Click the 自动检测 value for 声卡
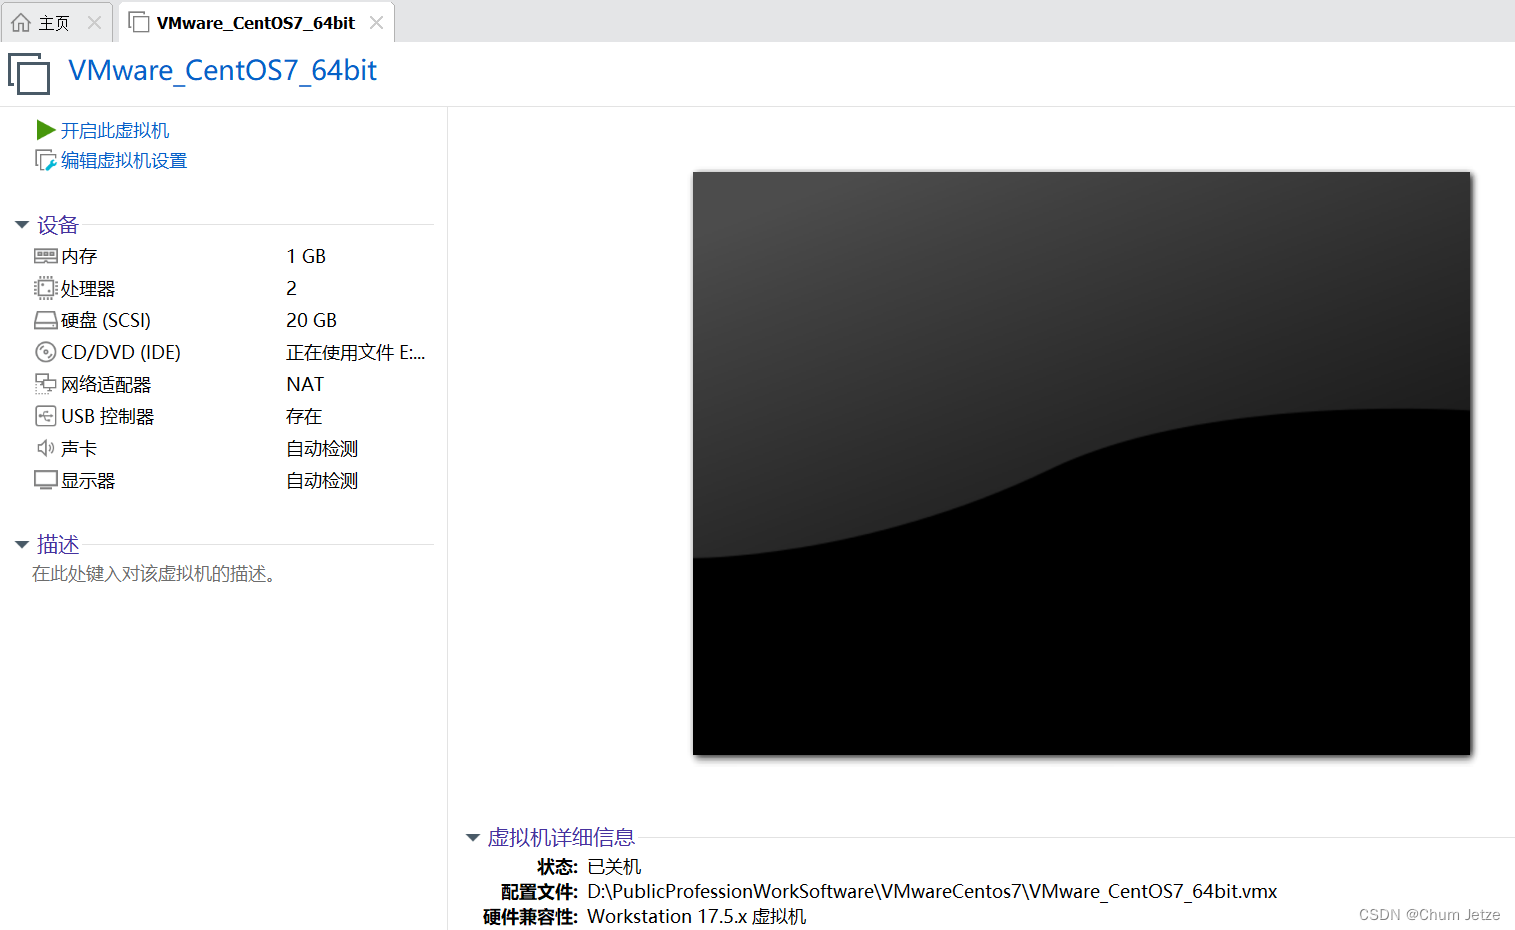 click(x=322, y=449)
